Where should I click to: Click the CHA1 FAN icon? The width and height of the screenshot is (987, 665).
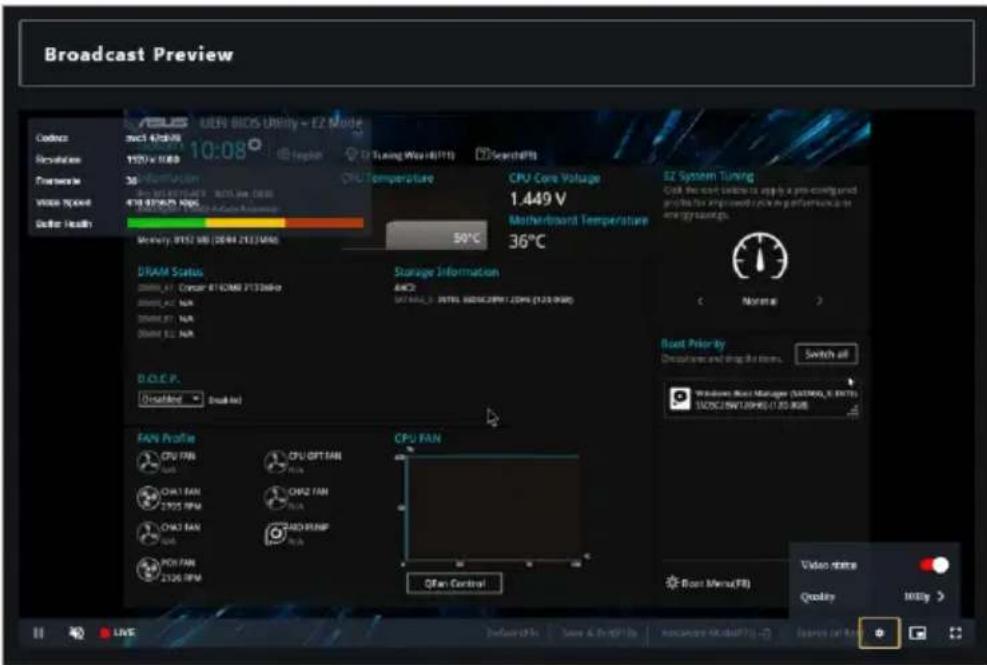tap(149, 498)
